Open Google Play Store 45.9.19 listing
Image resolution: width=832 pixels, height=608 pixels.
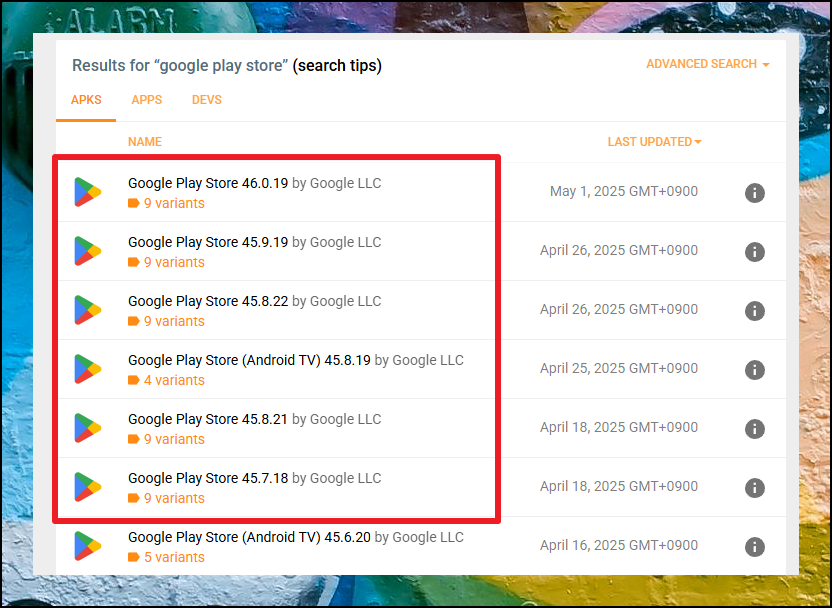click(208, 242)
